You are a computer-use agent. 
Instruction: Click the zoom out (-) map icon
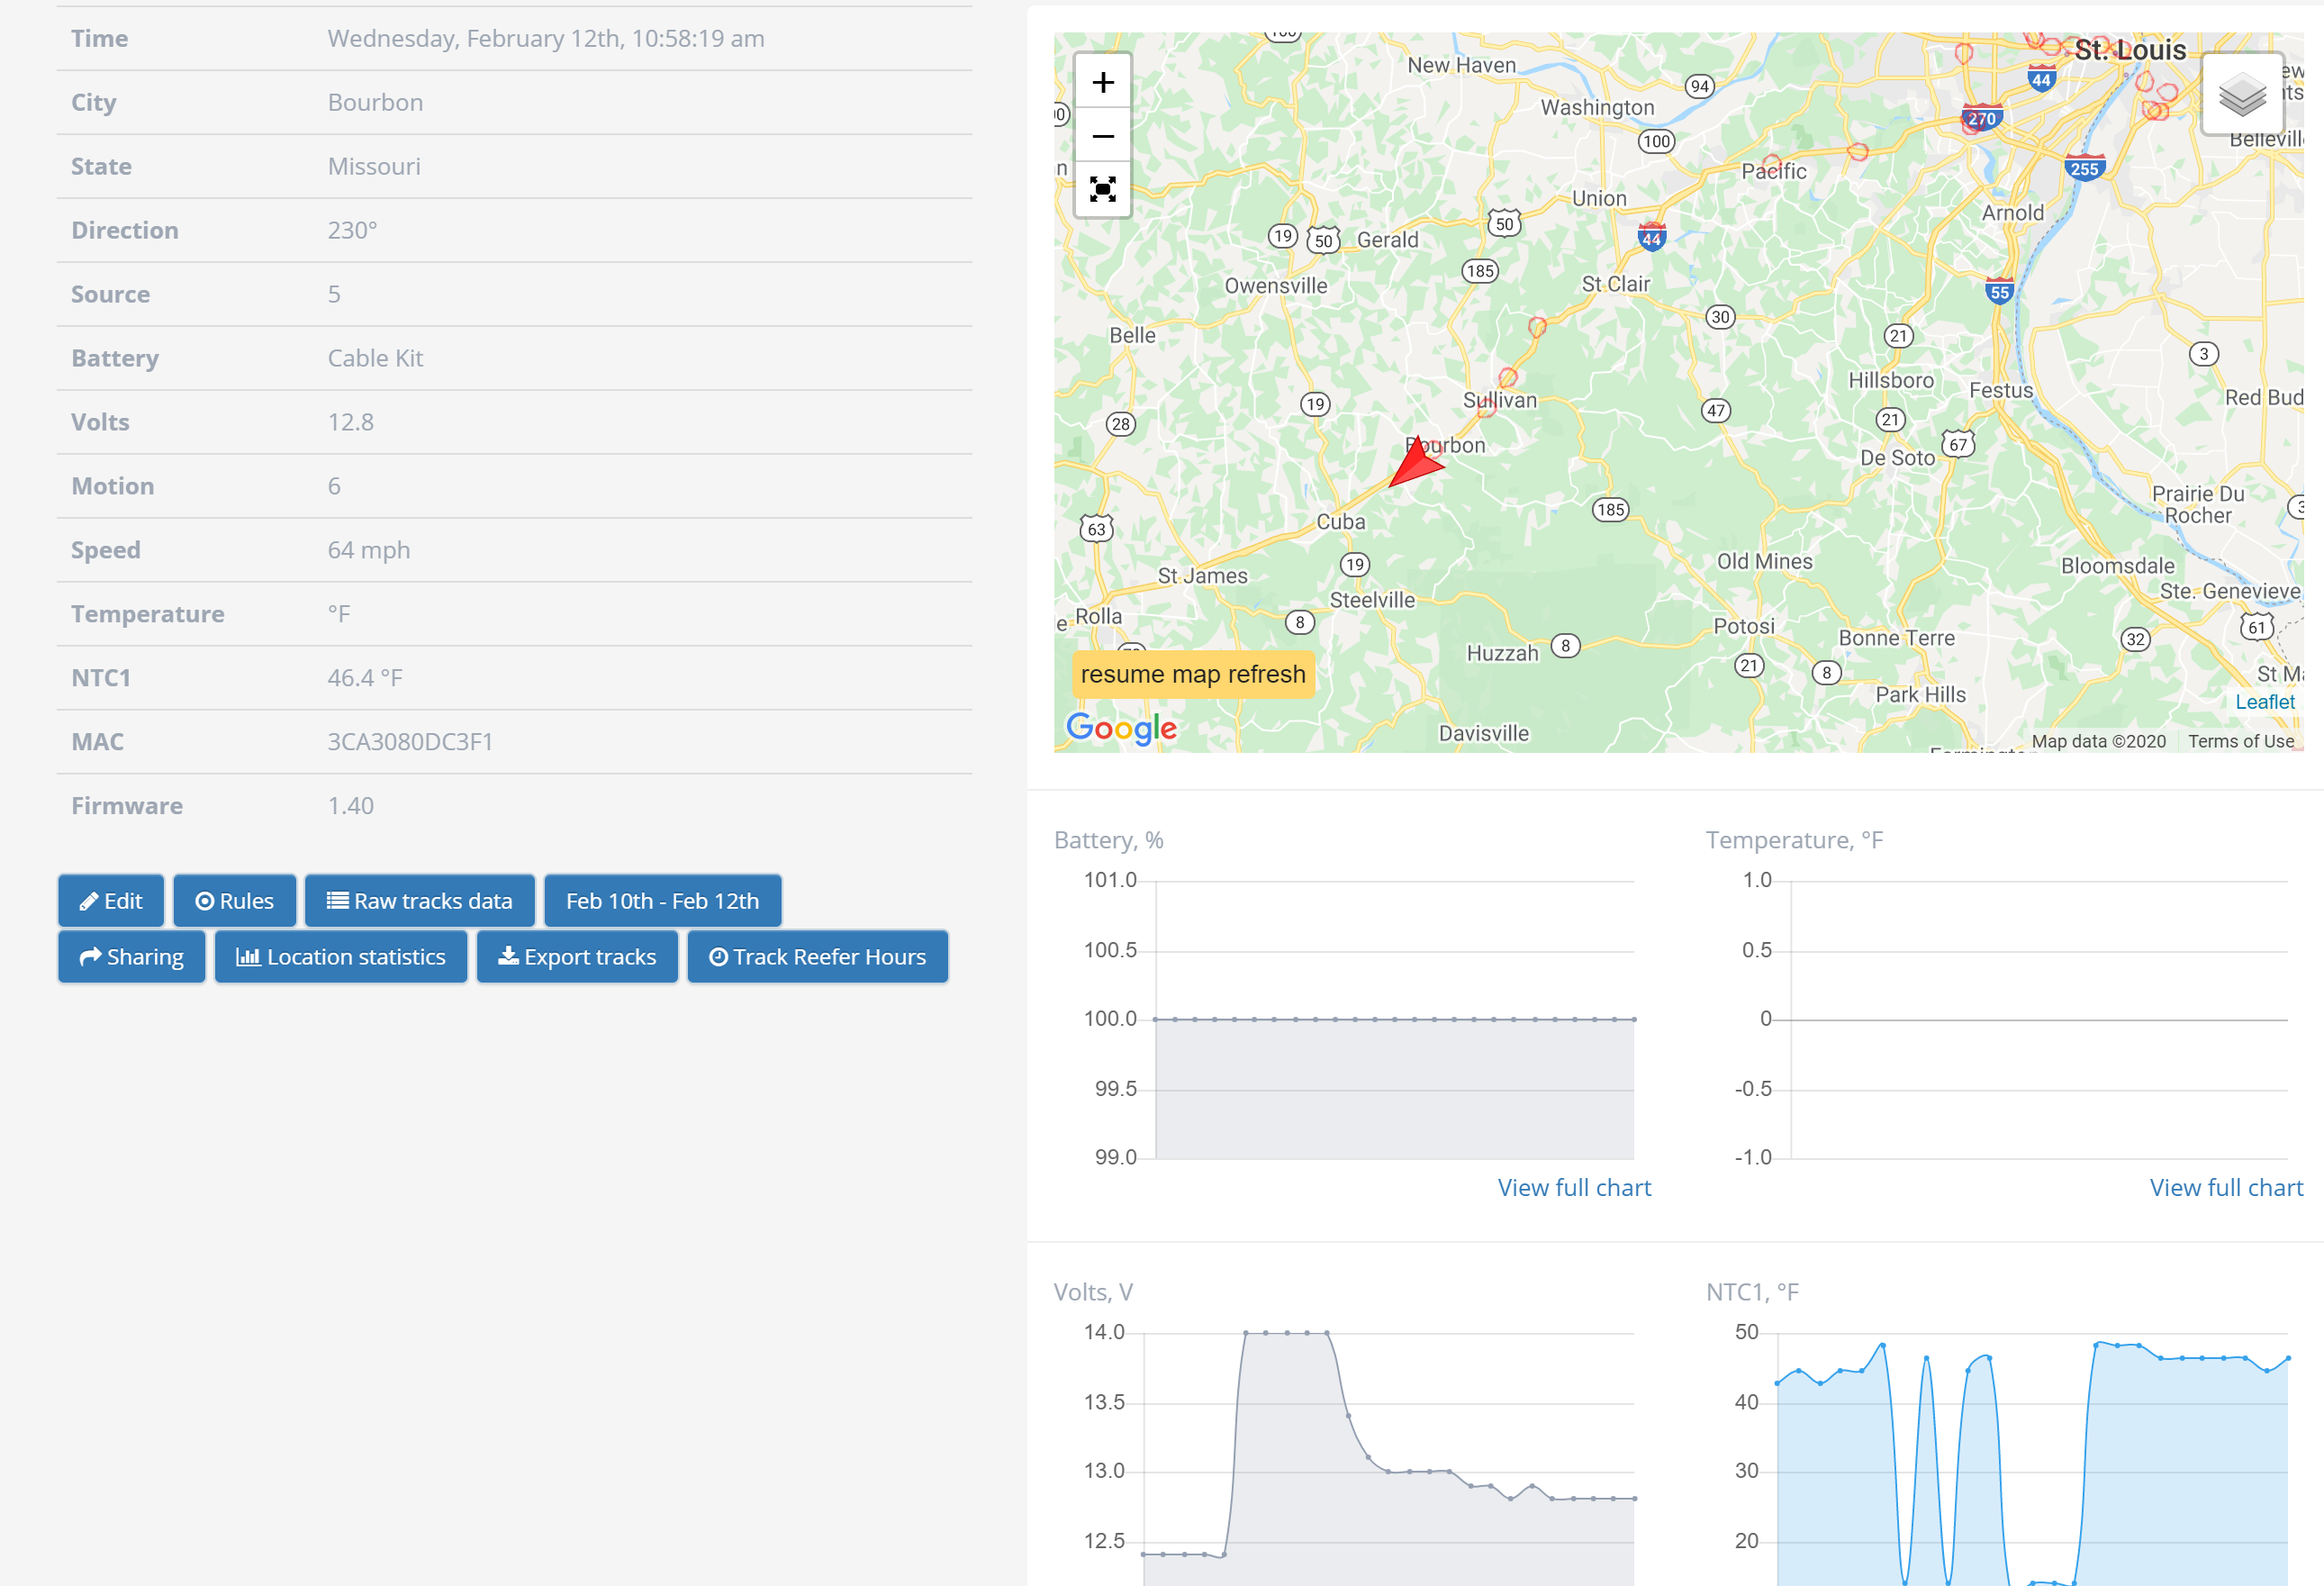click(x=1102, y=136)
